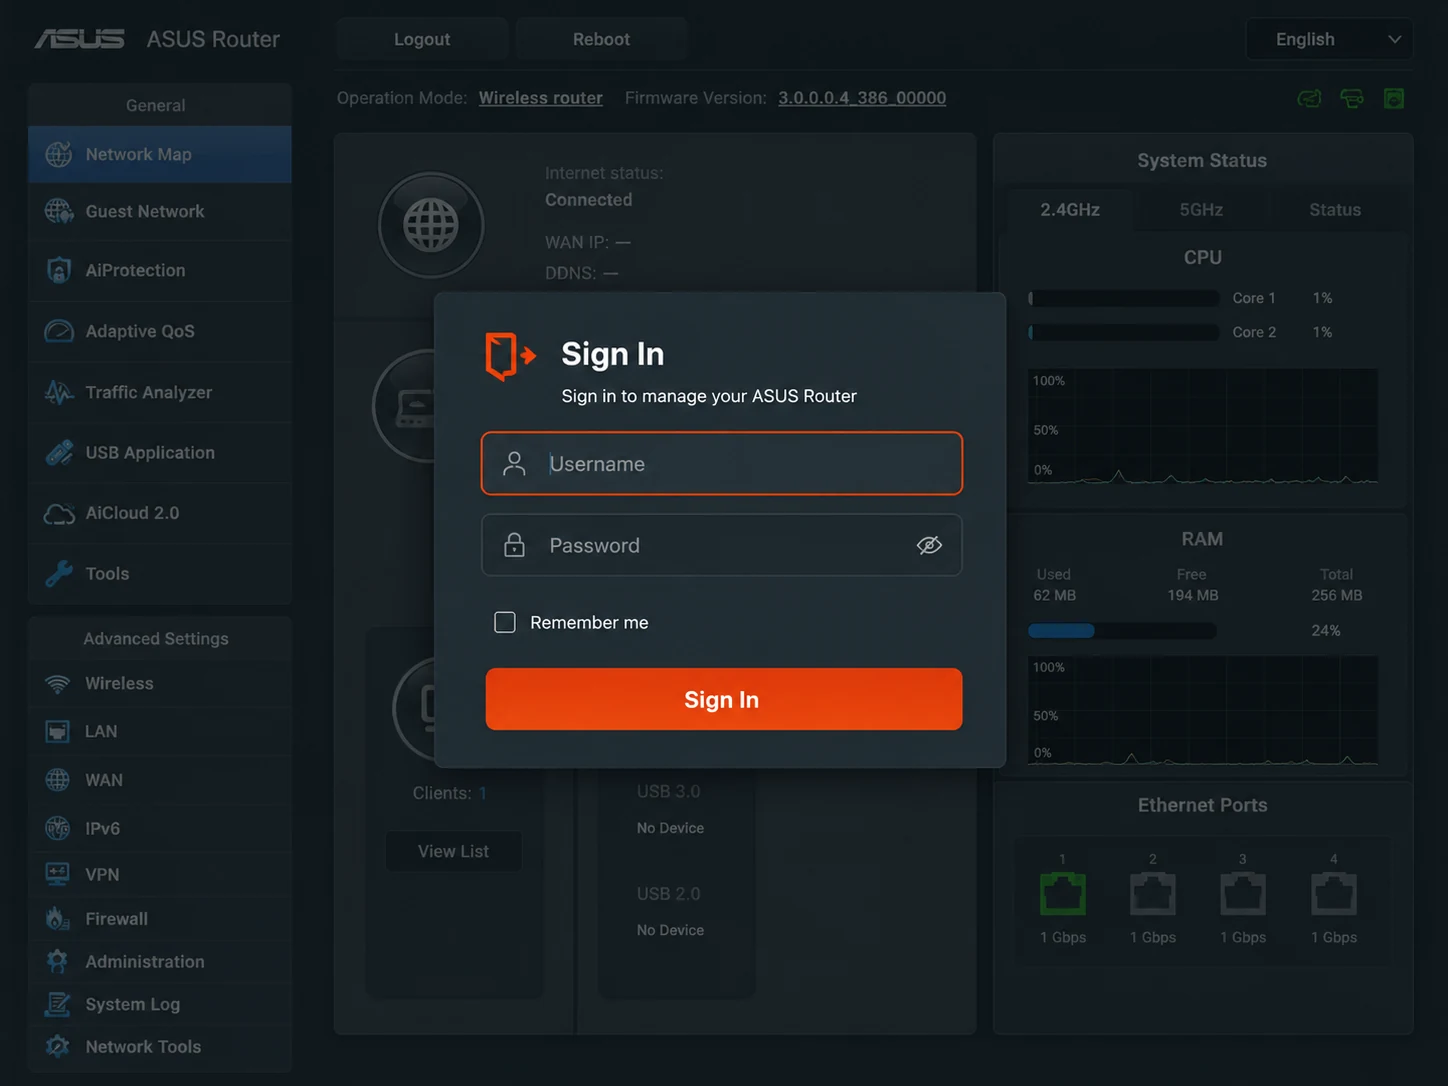Click the Guest Network sidebar icon
The height and width of the screenshot is (1086, 1448).
pyautogui.click(x=59, y=211)
